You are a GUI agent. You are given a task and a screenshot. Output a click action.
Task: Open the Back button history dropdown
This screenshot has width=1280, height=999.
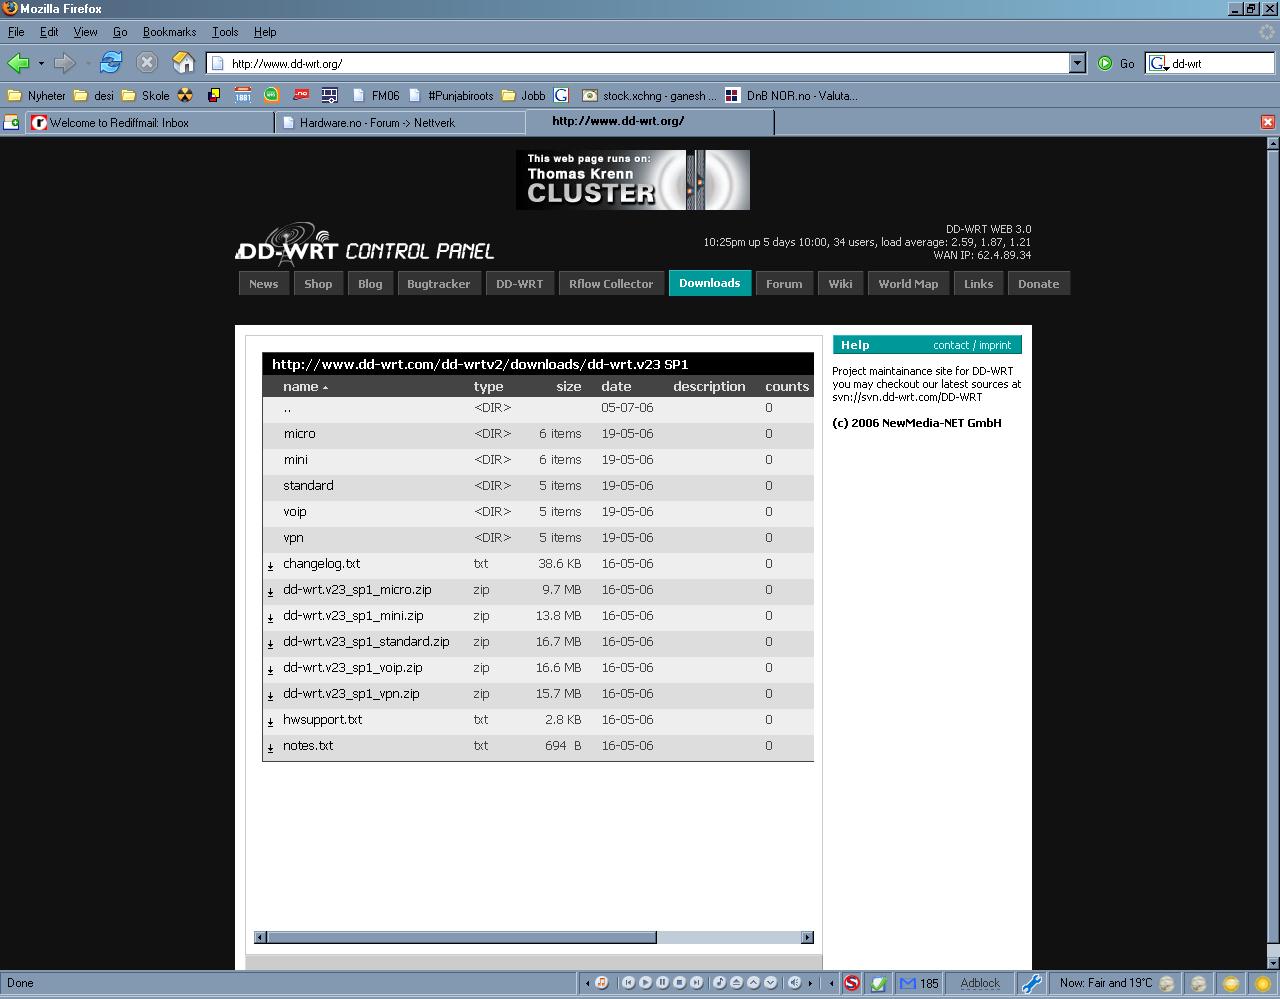click(41, 63)
